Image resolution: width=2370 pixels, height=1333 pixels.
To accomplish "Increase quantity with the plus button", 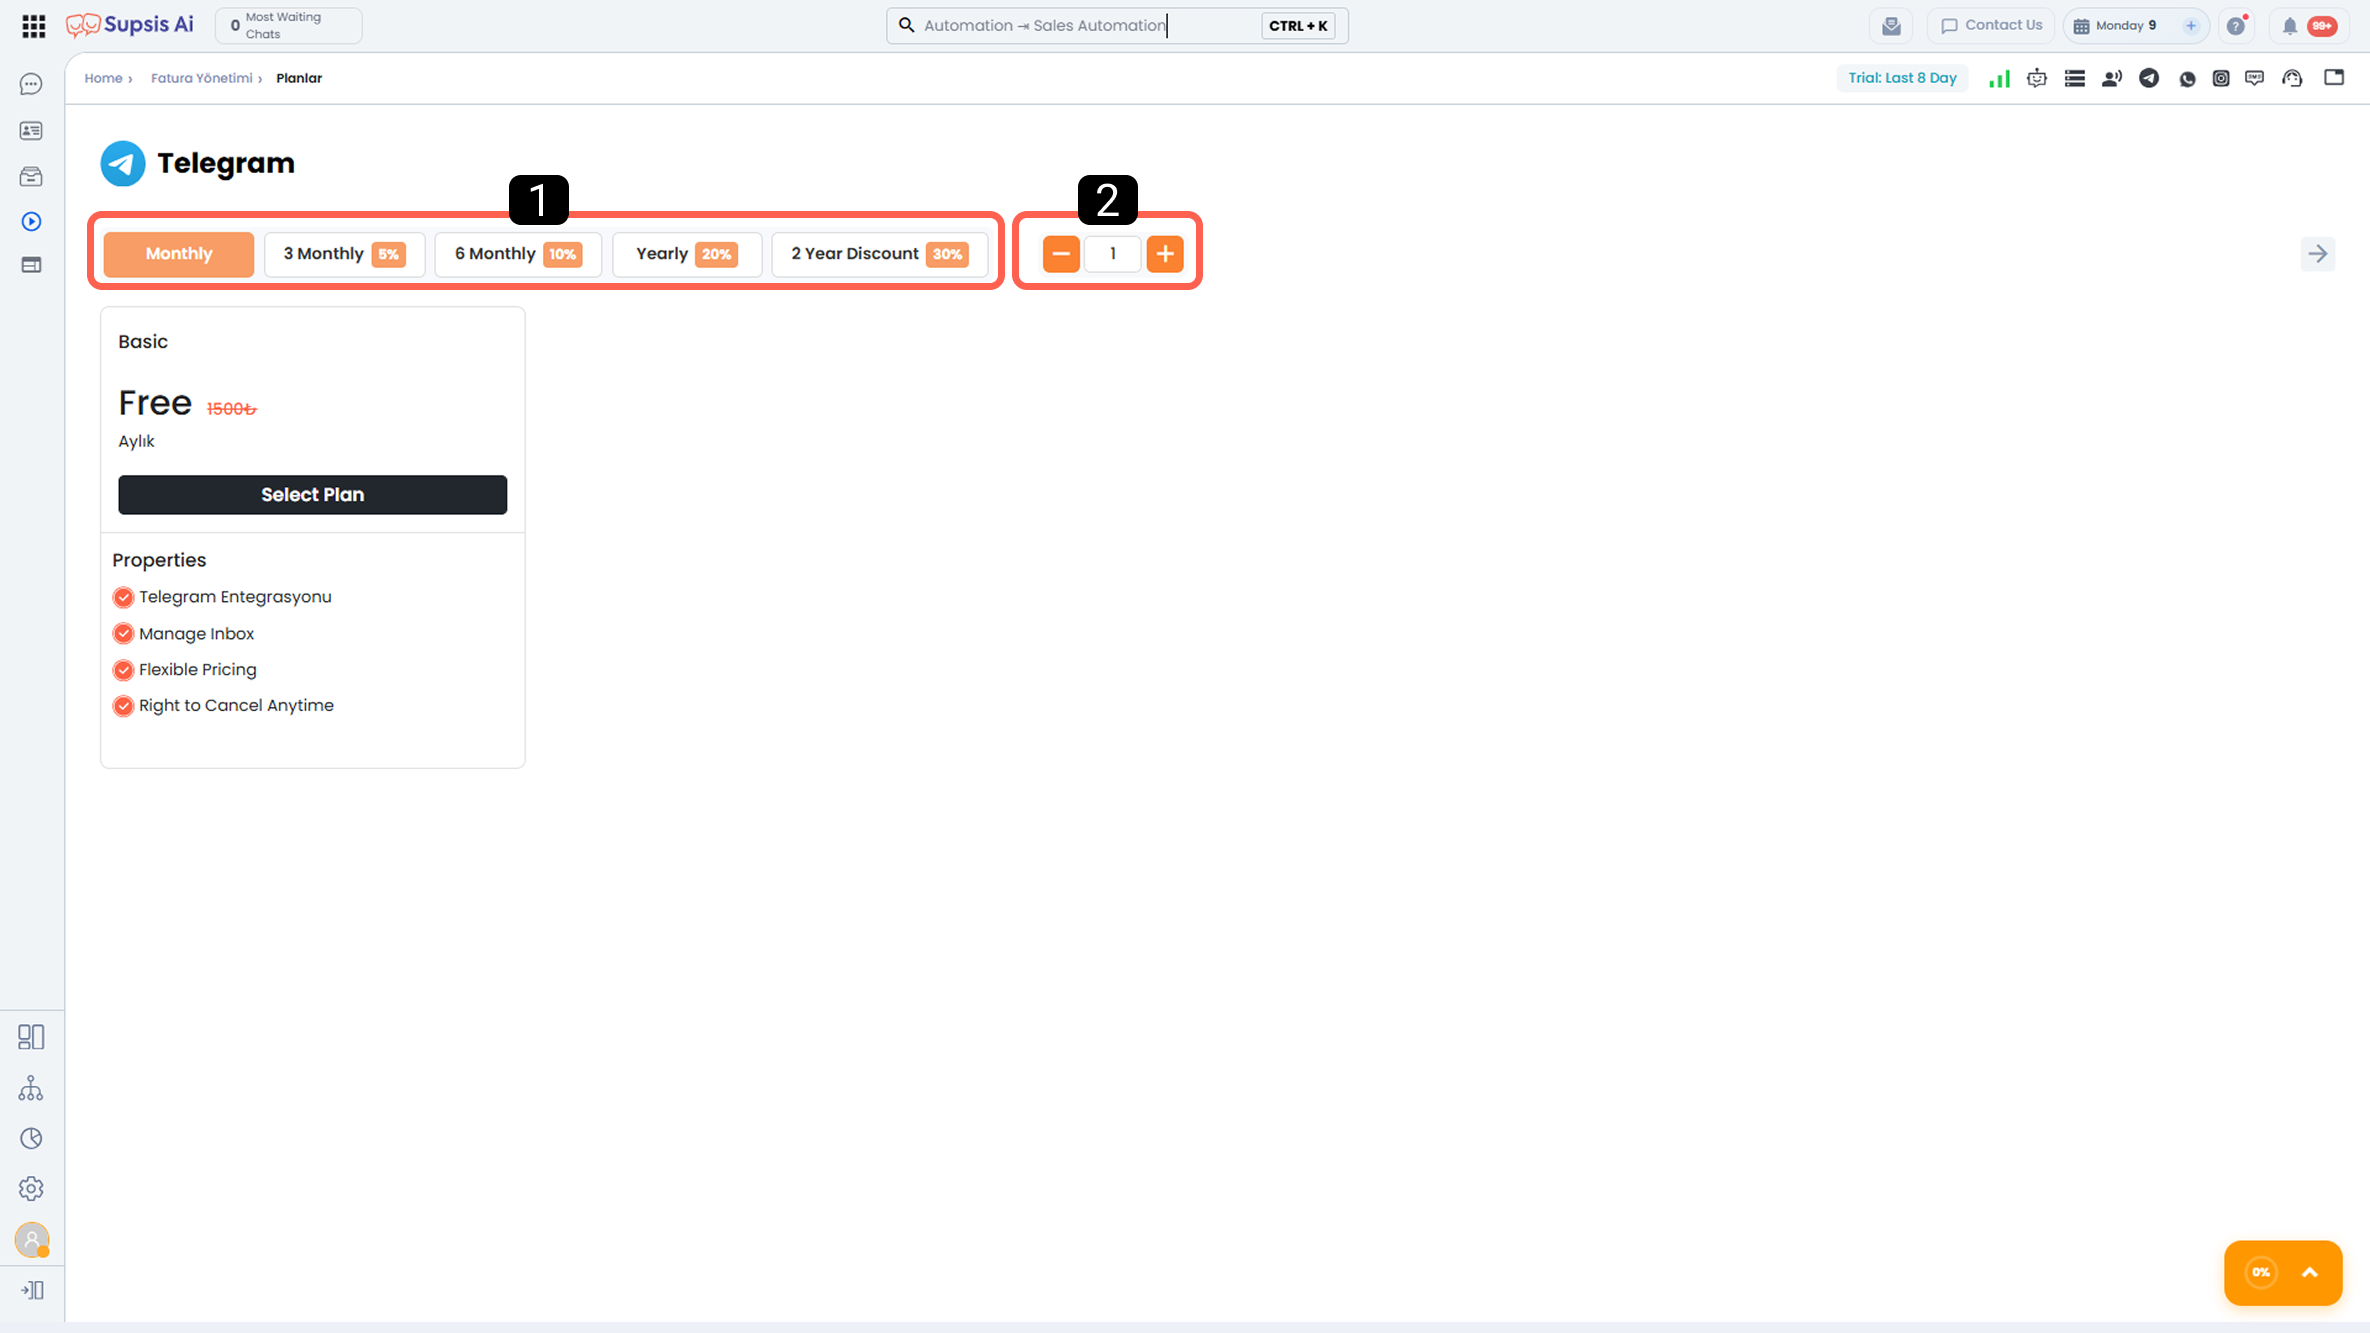I will 1165,254.
